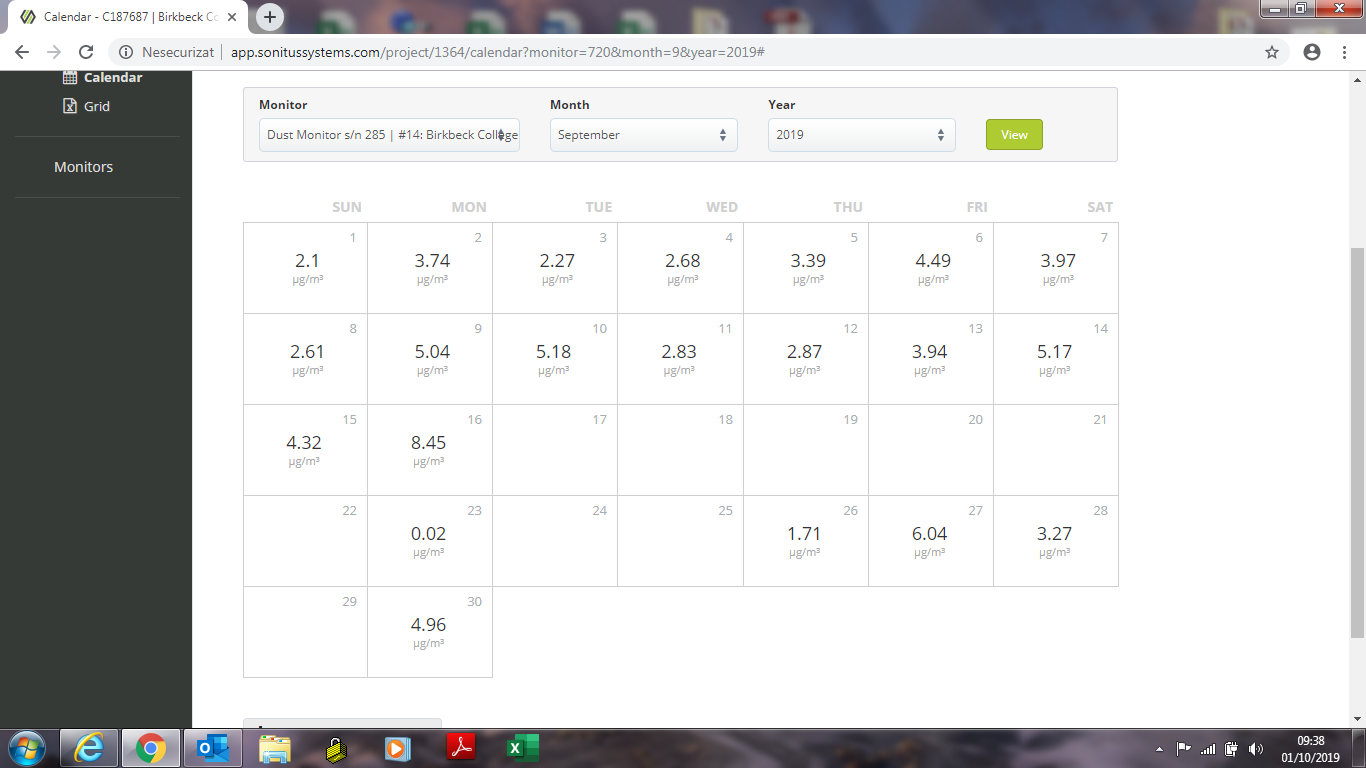Open the Chrome three-dot menu
The image size is (1366, 768).
[1344, 52]
